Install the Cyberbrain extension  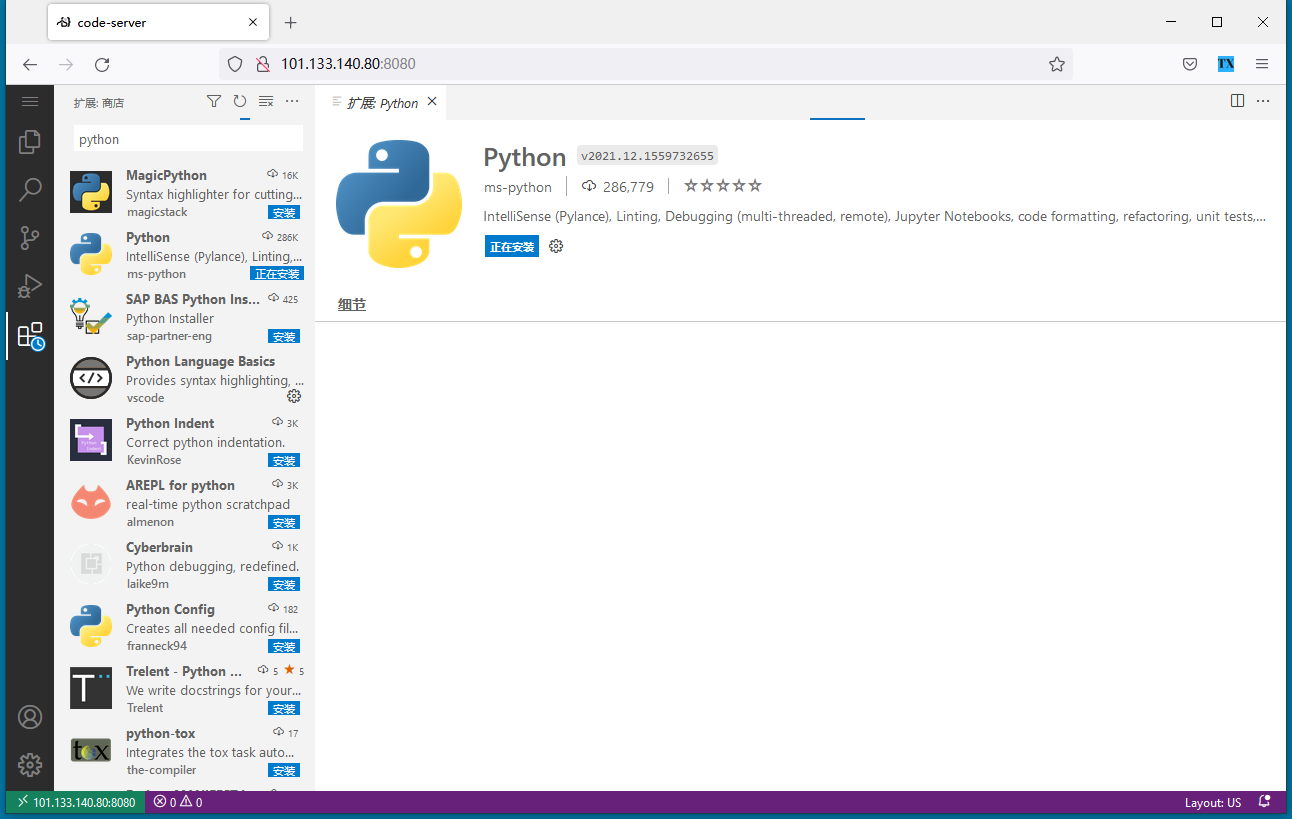[284, 584]
